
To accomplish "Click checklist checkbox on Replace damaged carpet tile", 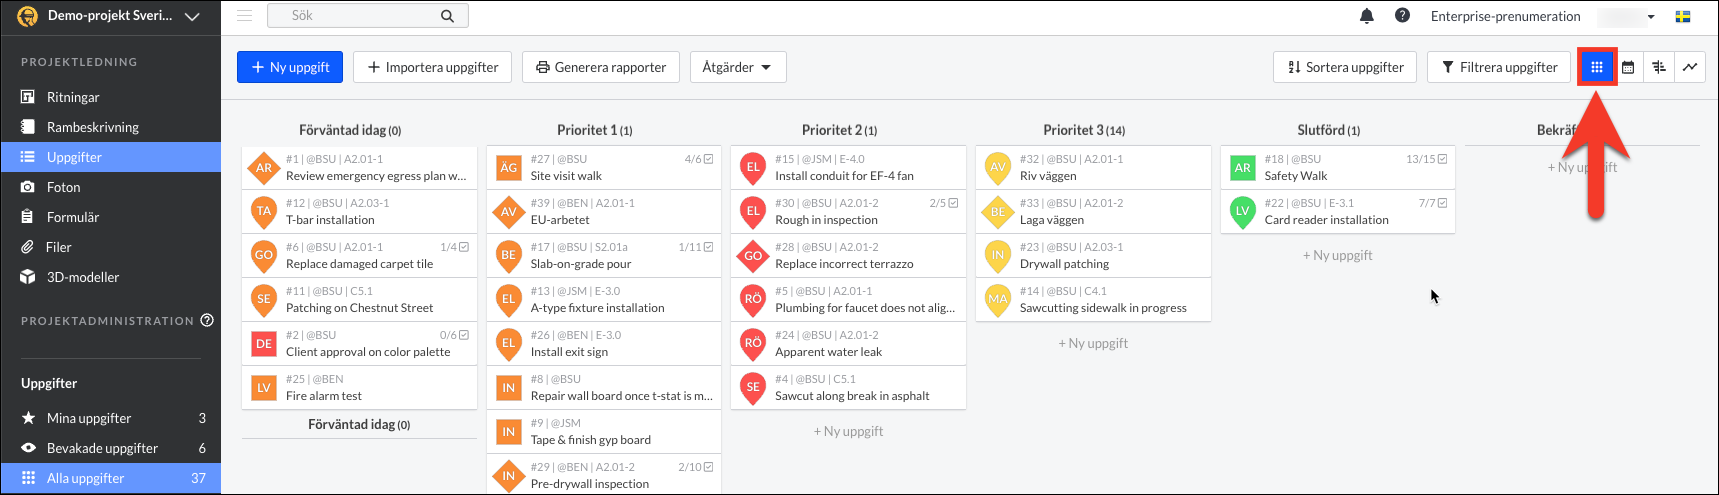I will 464,247.
